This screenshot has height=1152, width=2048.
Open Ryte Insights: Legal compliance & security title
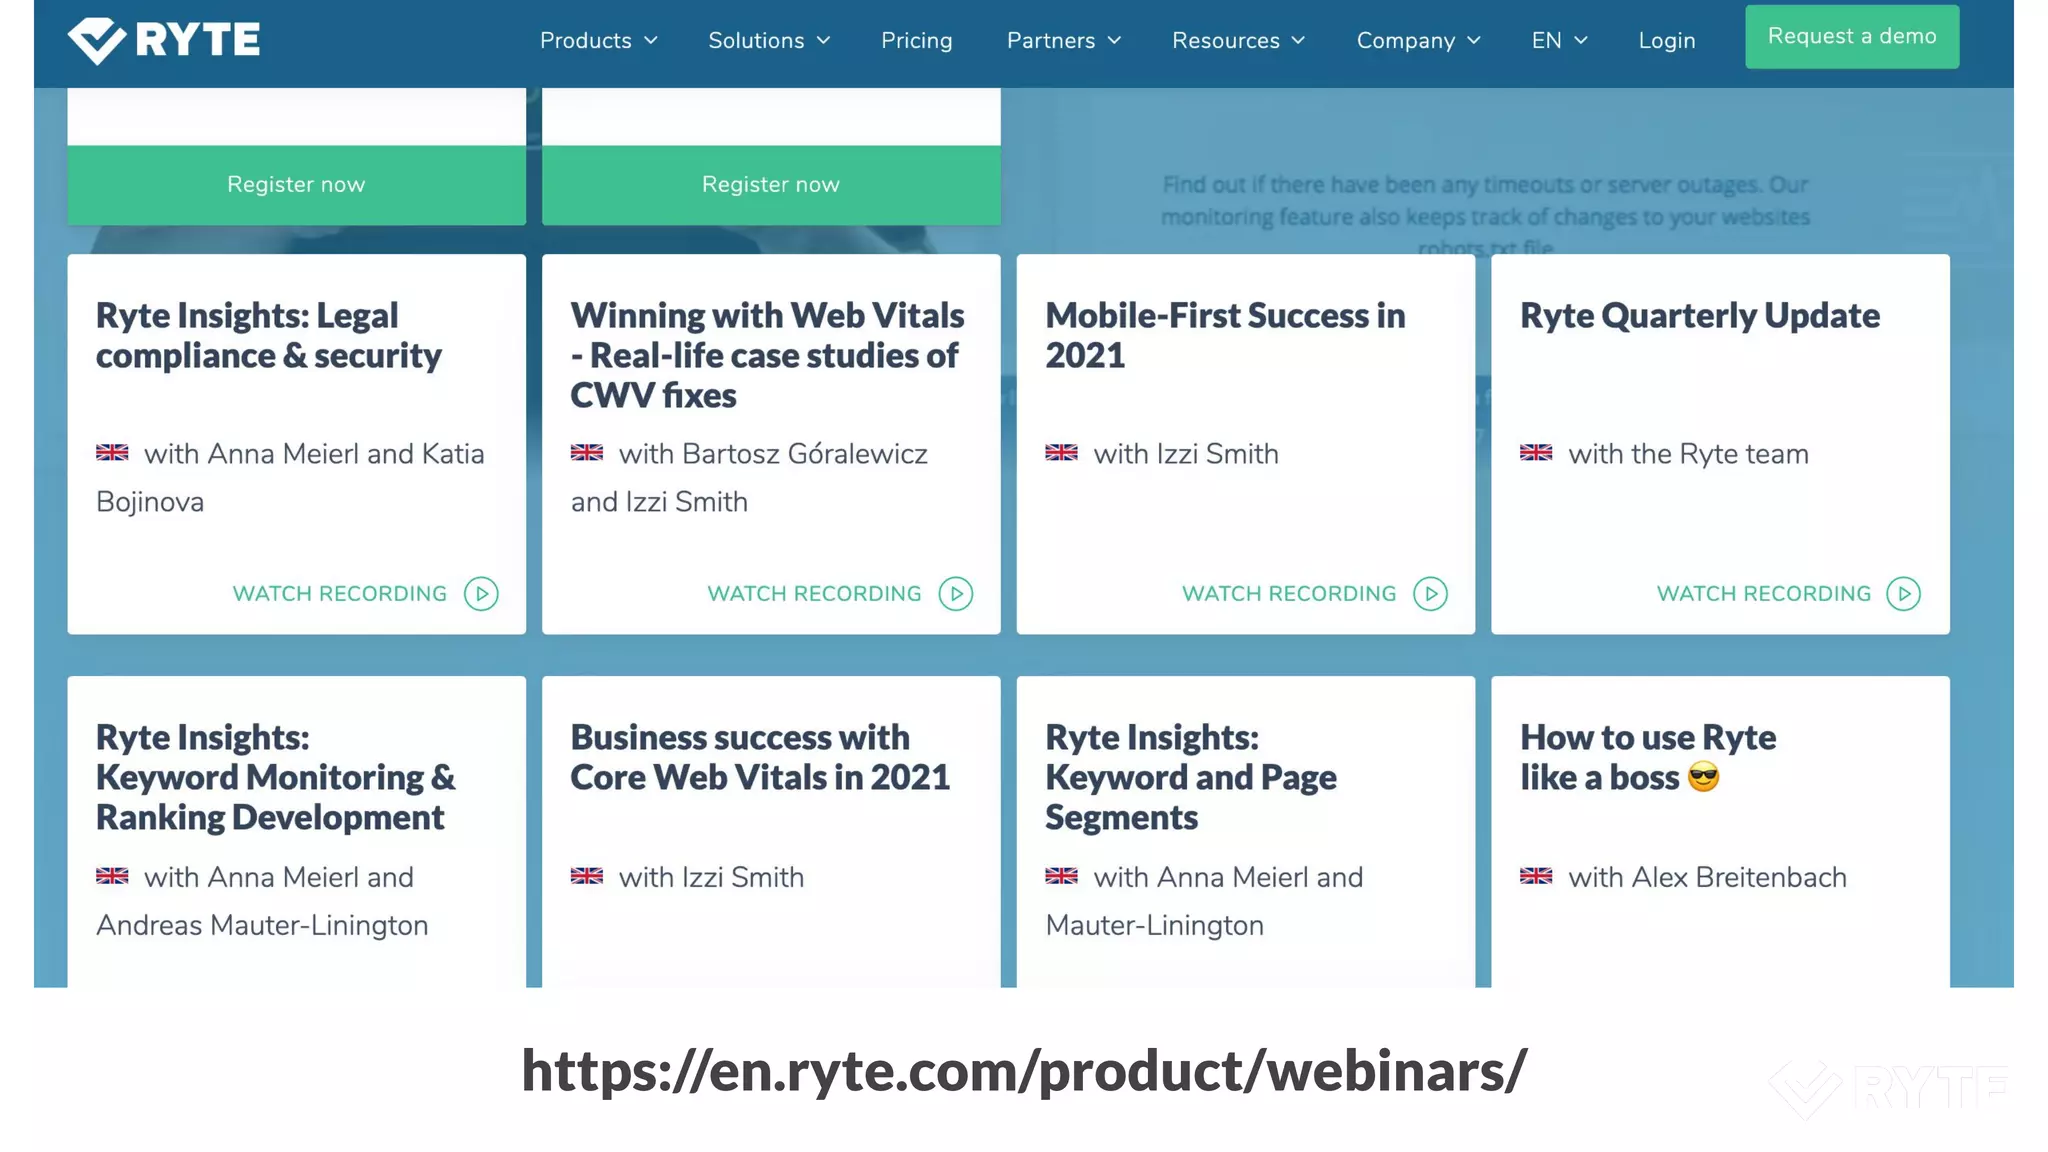click(x=269, y=336)
